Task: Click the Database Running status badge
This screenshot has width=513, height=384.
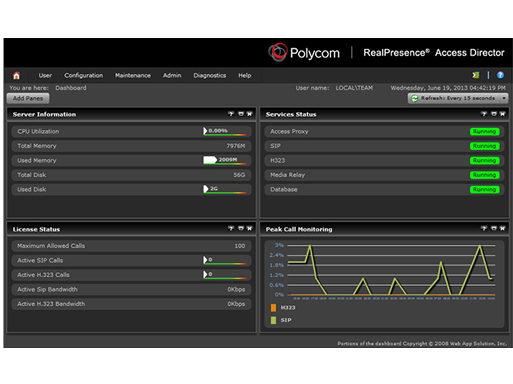Action: pos(484,190)
